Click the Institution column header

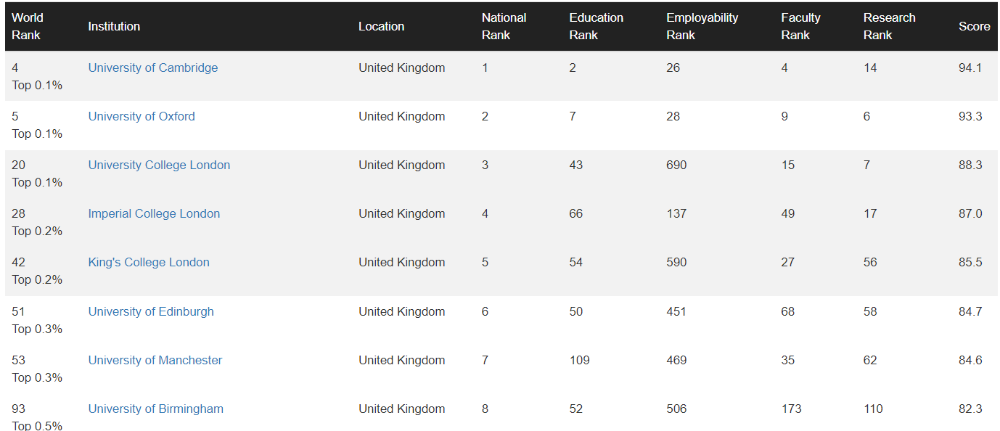[x=114, y=26]
